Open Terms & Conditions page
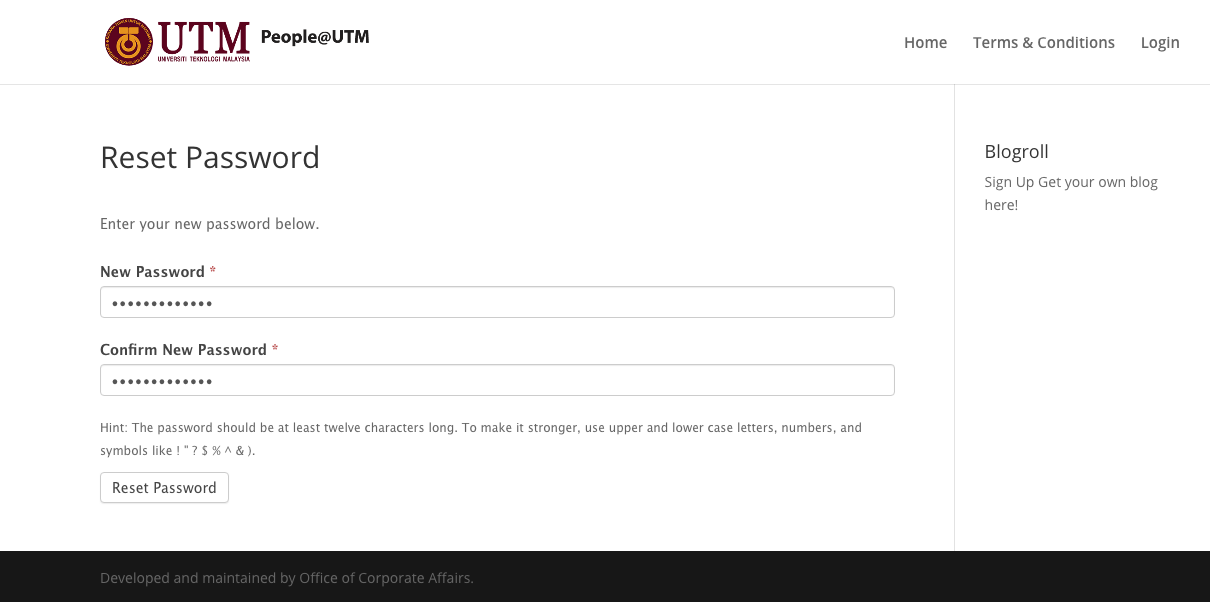Screen dimensions: 1210x602 [x=1044, y=42]
